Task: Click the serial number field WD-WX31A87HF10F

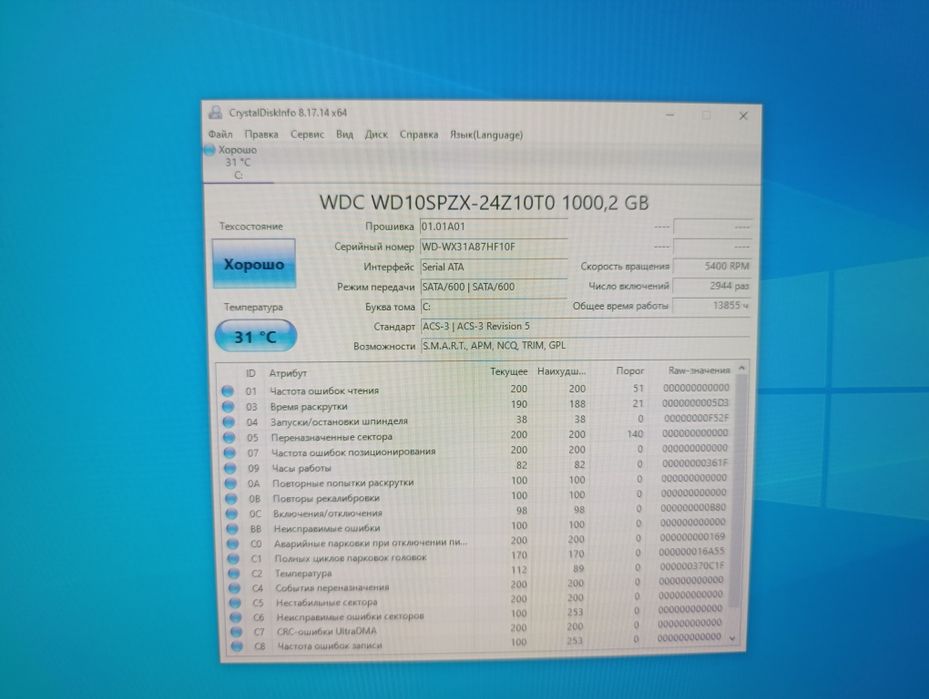Action: tap(493, 246)
